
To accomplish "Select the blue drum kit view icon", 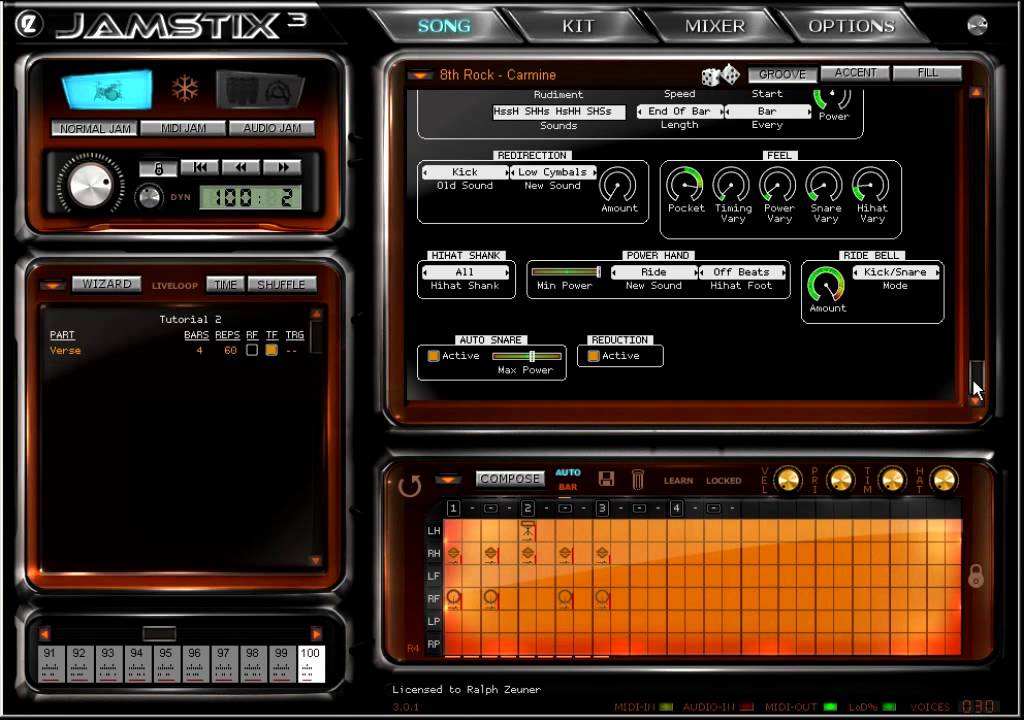I will pos(108,90).
